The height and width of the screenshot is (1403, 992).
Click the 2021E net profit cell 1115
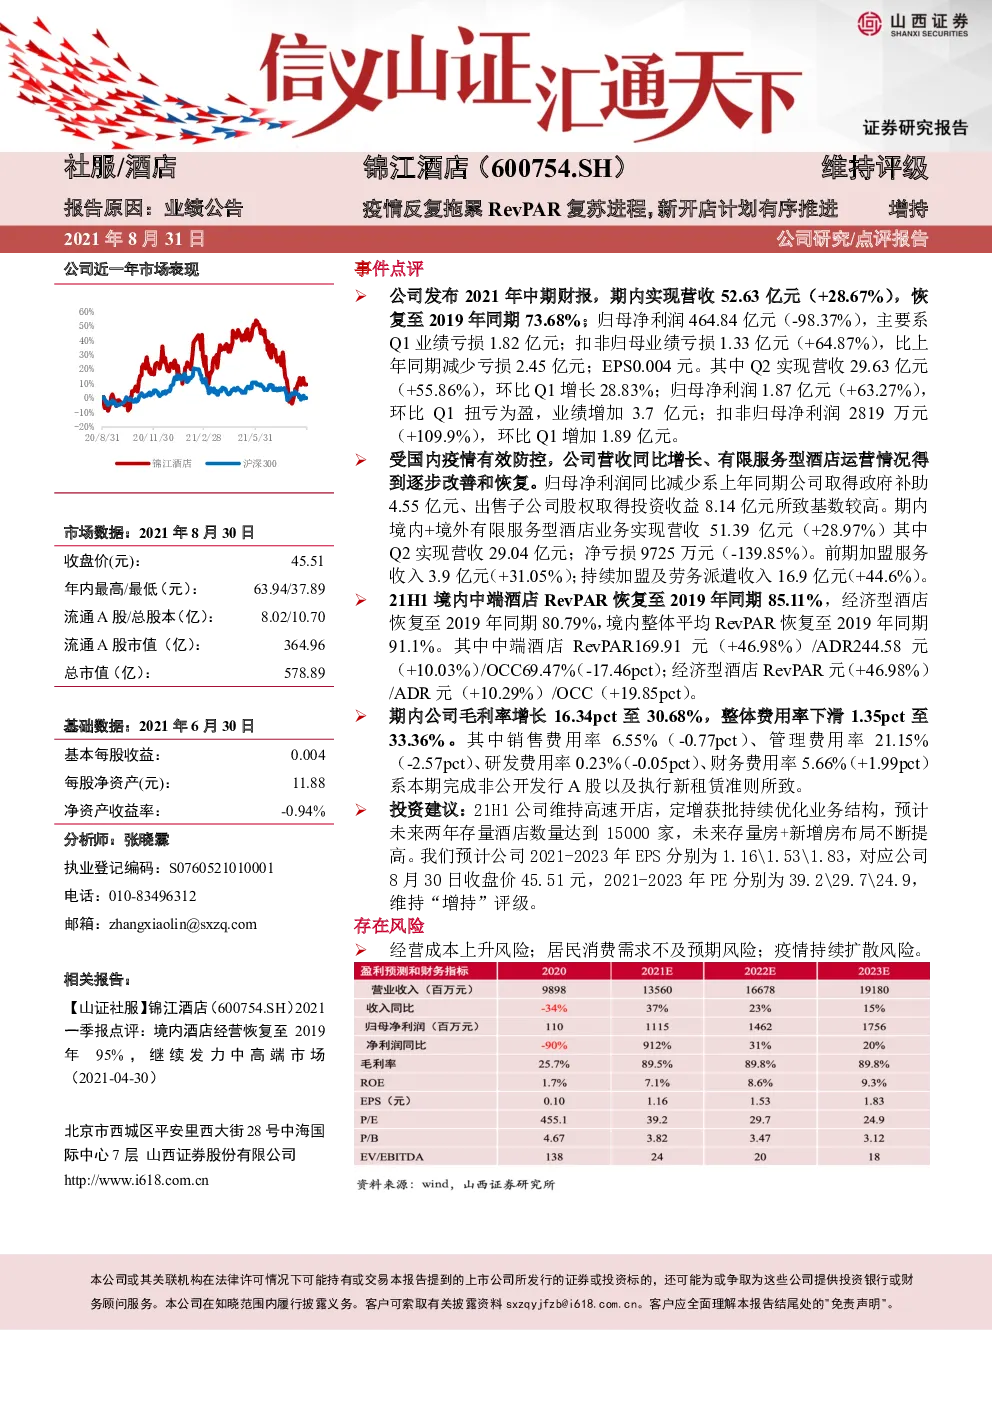pos(657,1027)
